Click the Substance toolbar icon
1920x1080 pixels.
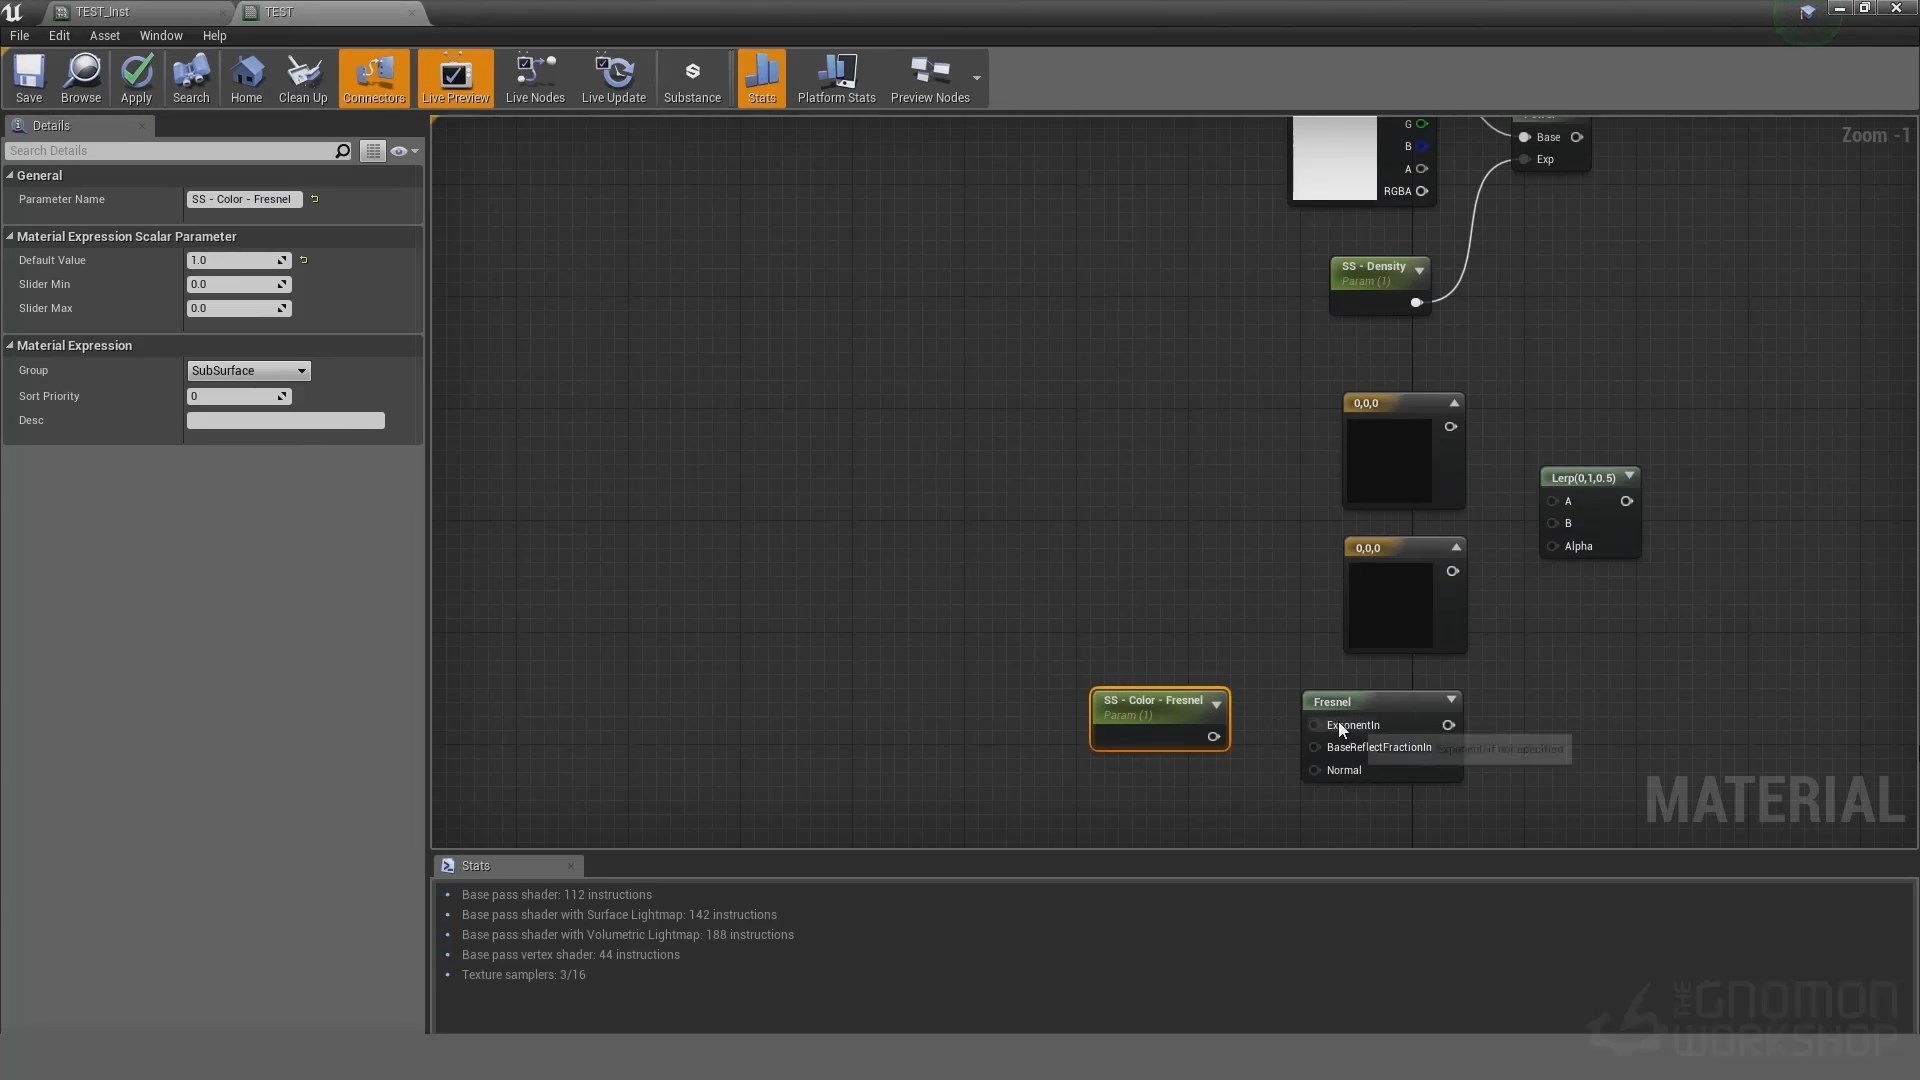(x=692, y=79)
